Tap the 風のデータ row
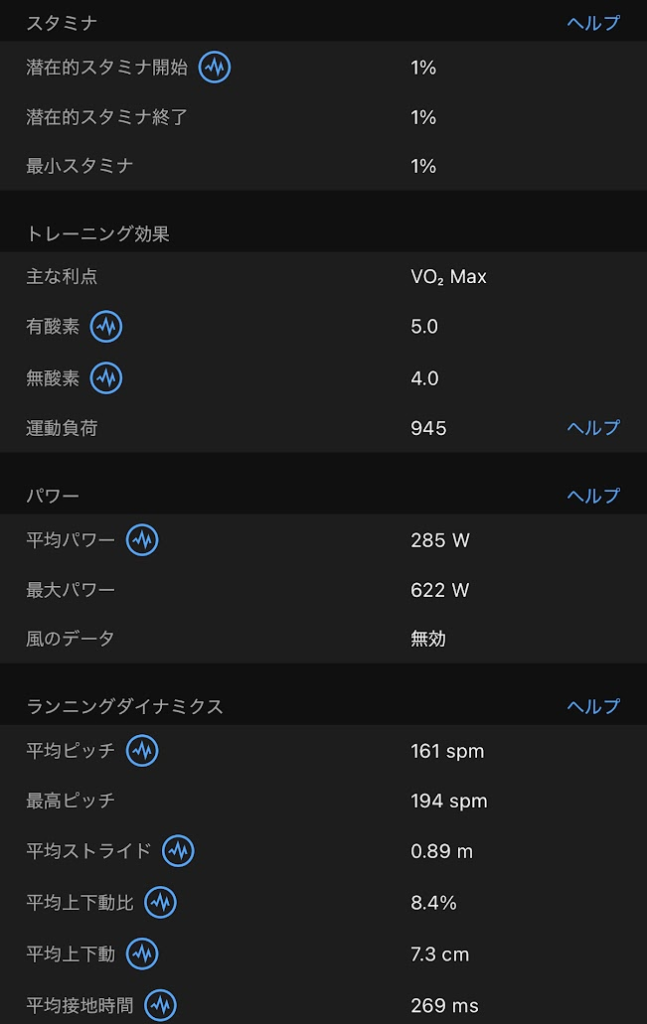 pyautogui.click(x=323, y=639)
